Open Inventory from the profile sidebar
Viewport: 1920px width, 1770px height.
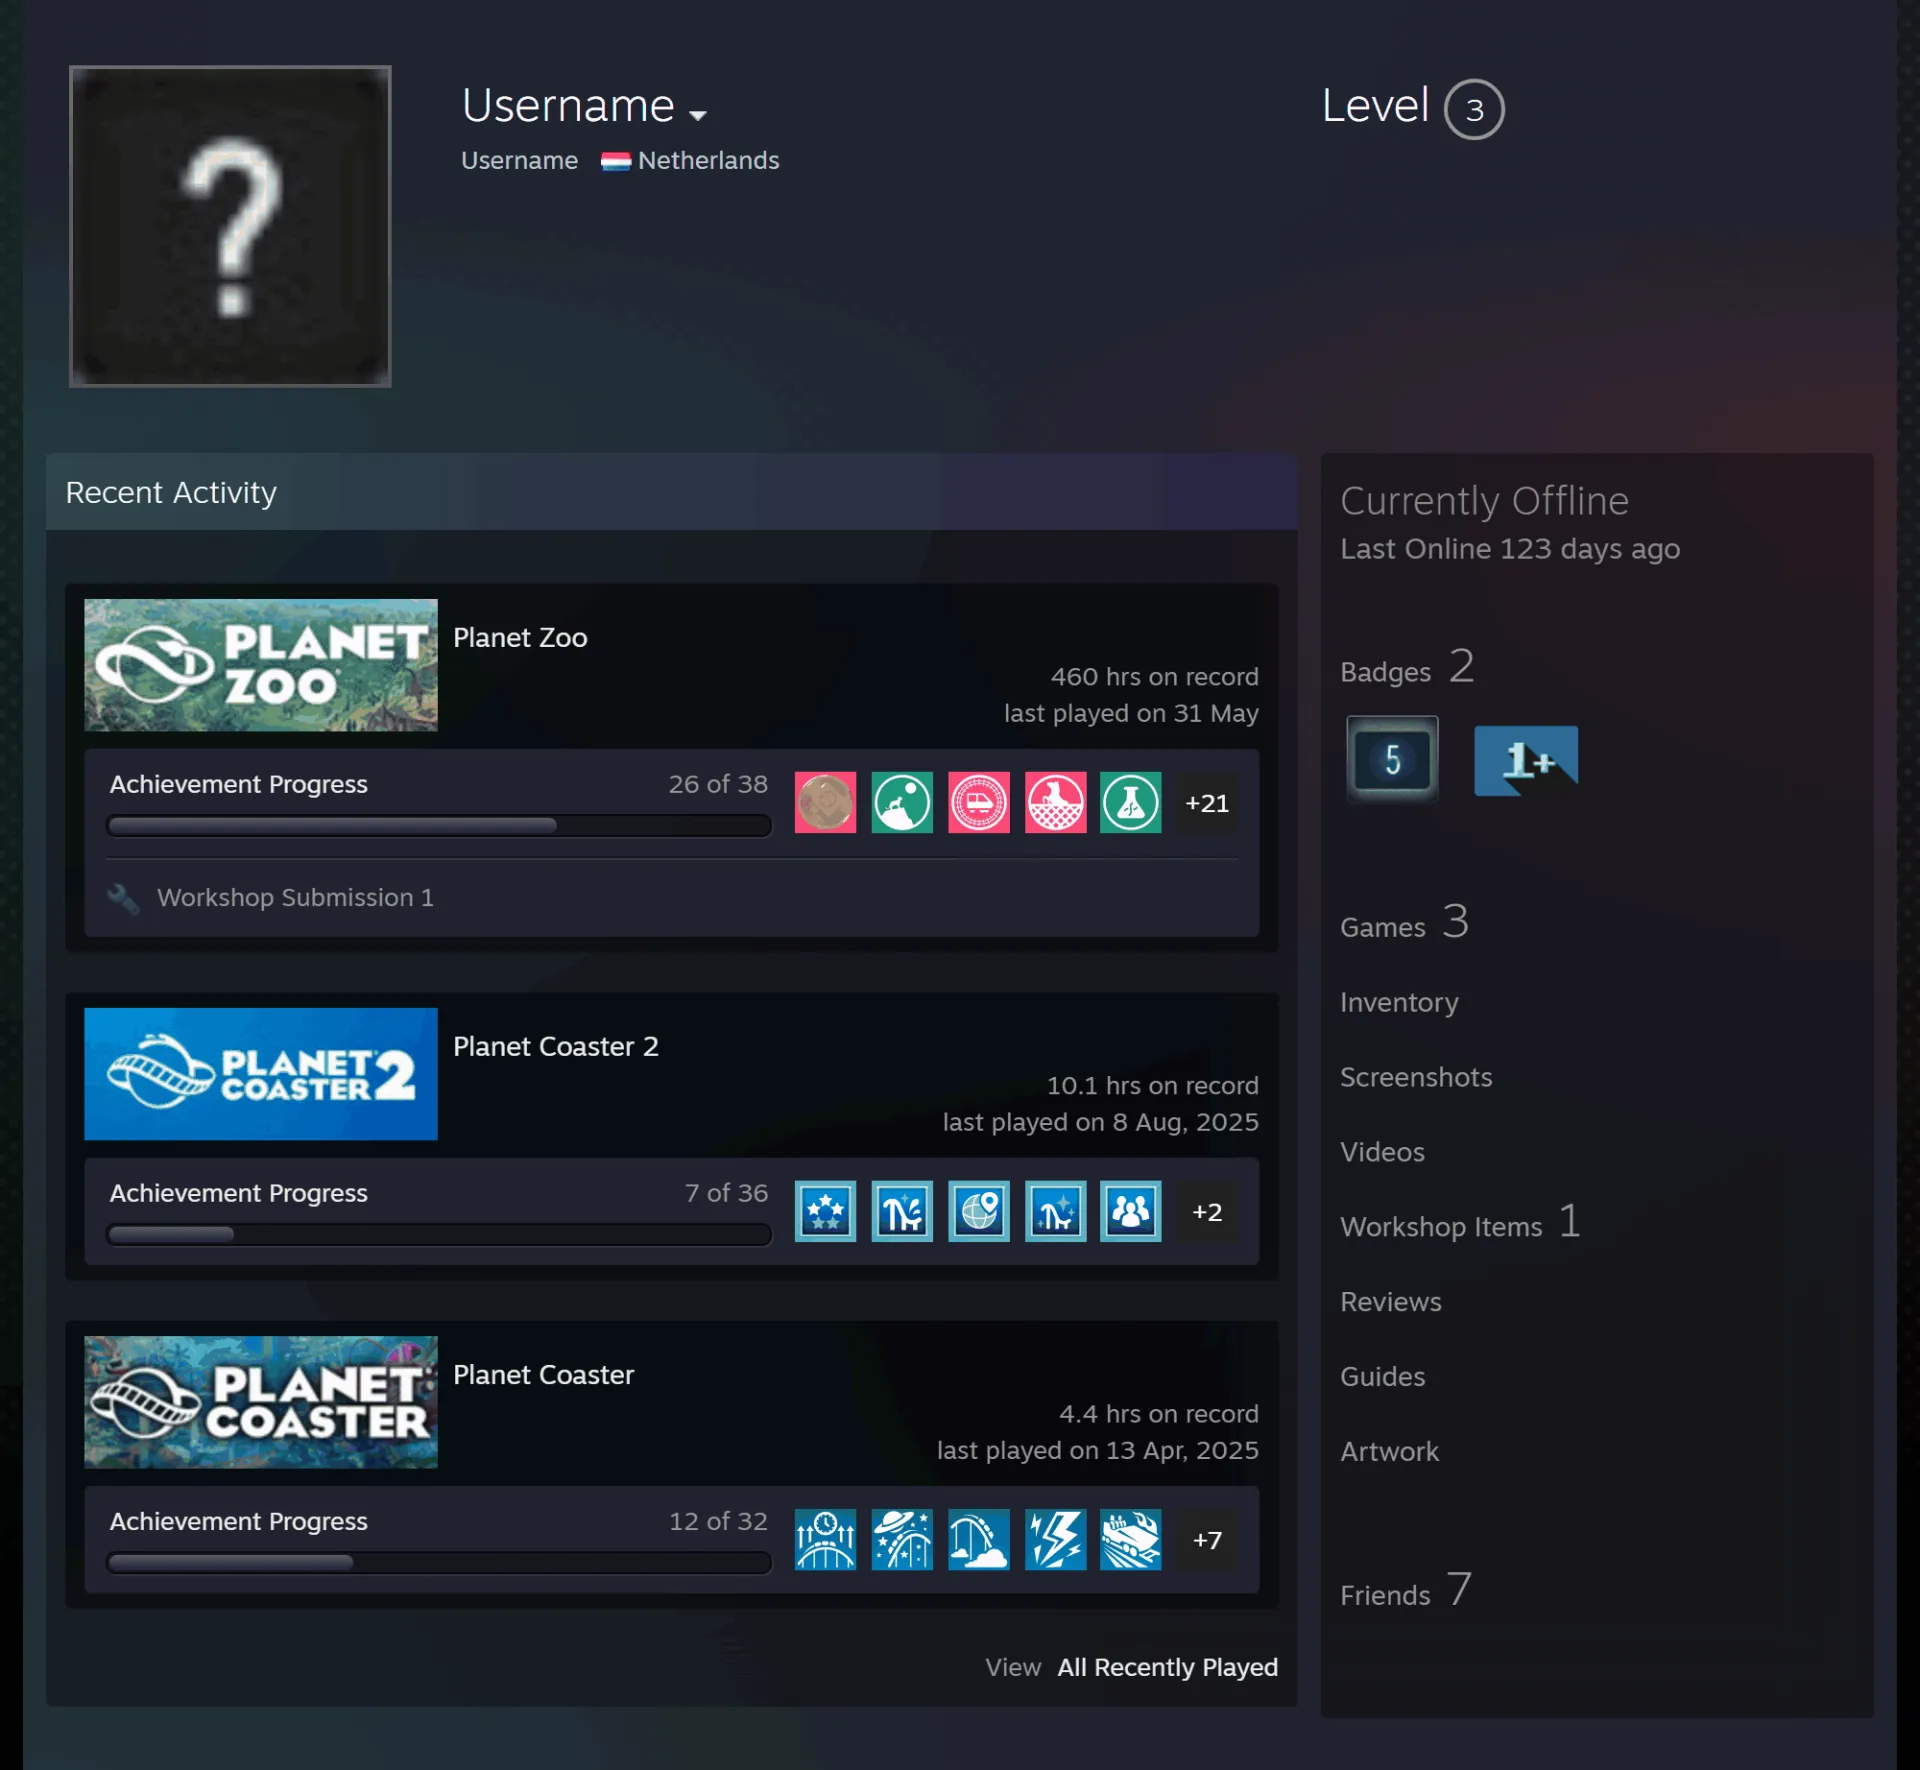coord(1399,1002)
